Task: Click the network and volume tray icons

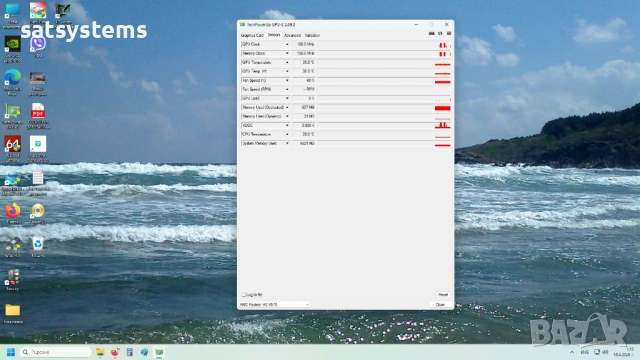Action: (x=601, y=352)
